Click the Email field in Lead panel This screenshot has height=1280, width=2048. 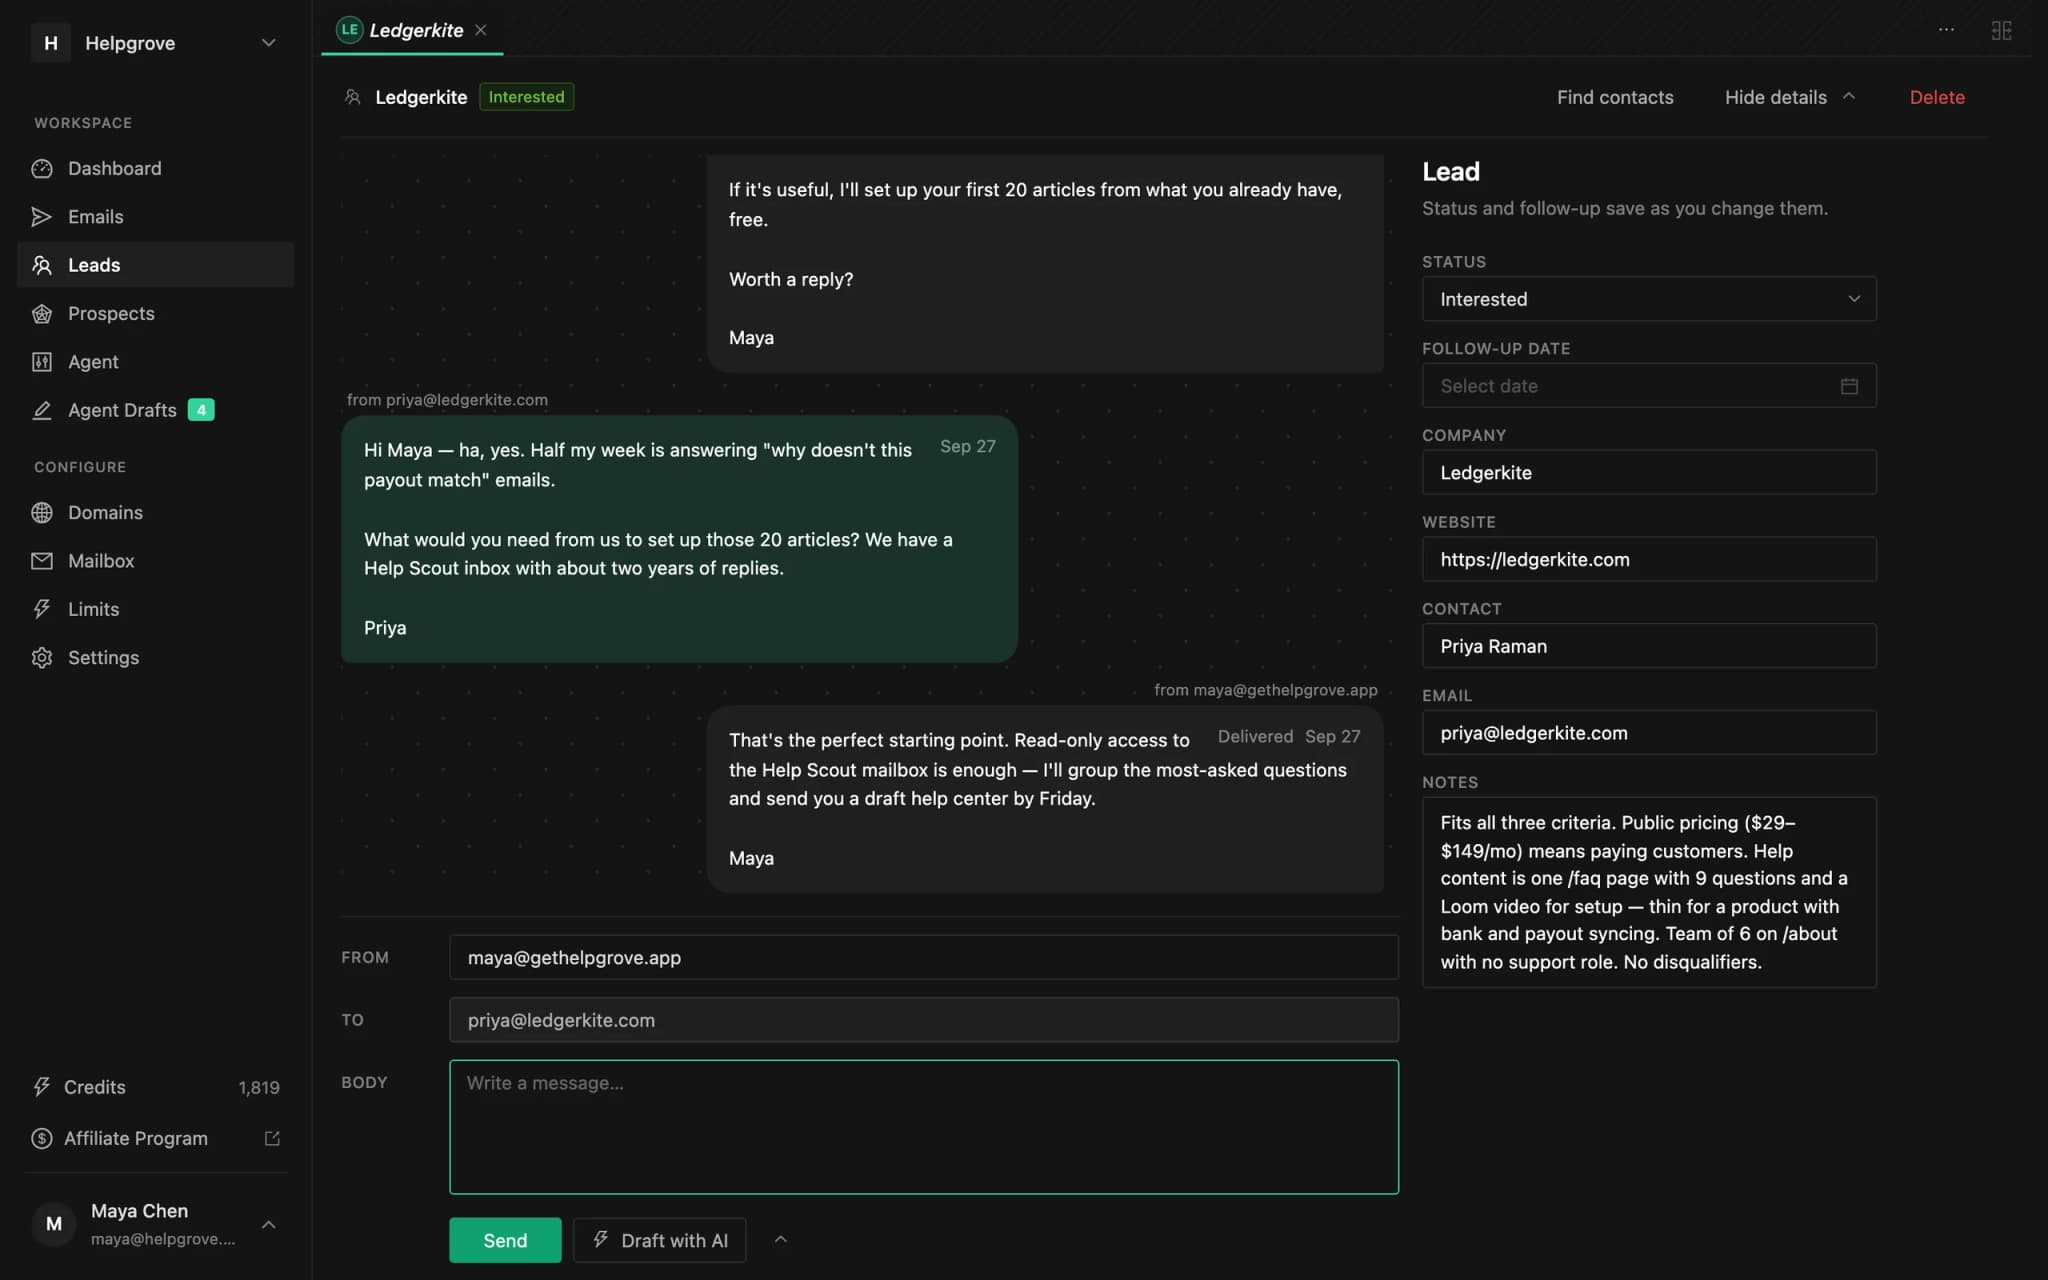1649,733
